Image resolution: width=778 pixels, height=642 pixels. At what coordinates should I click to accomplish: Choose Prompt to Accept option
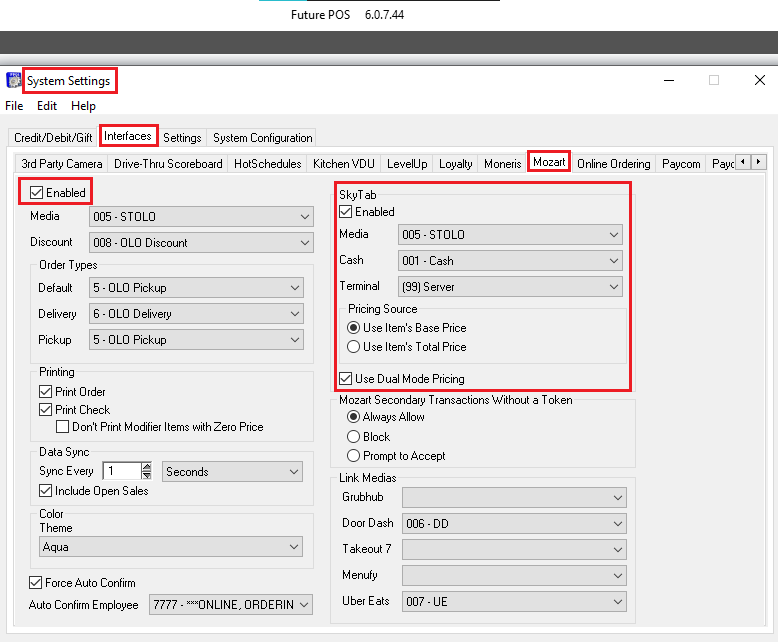pos(353,456)
